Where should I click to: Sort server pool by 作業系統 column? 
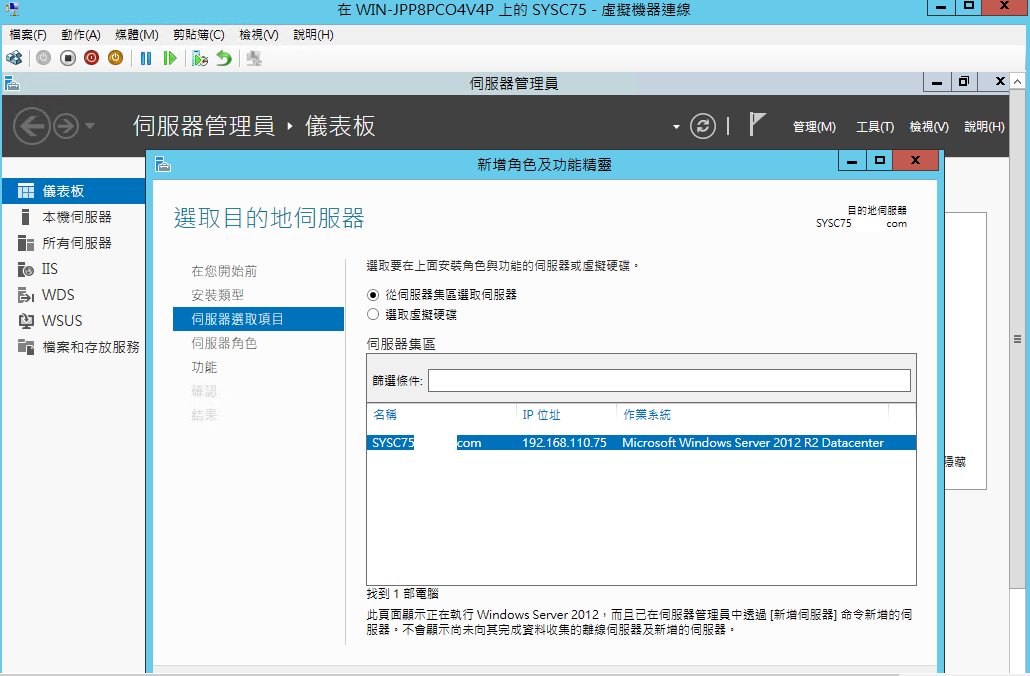tap(647, 415)
